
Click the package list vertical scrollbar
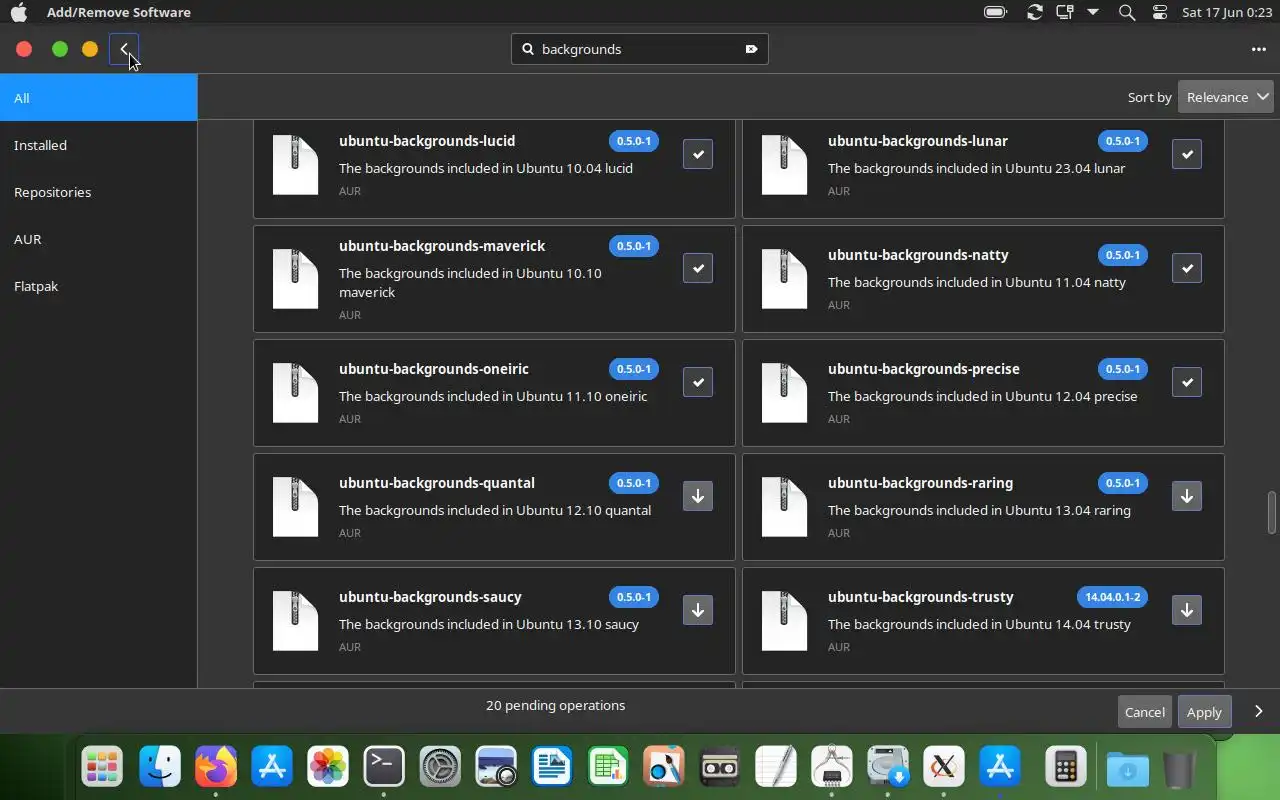click(x=1272, y=513)
